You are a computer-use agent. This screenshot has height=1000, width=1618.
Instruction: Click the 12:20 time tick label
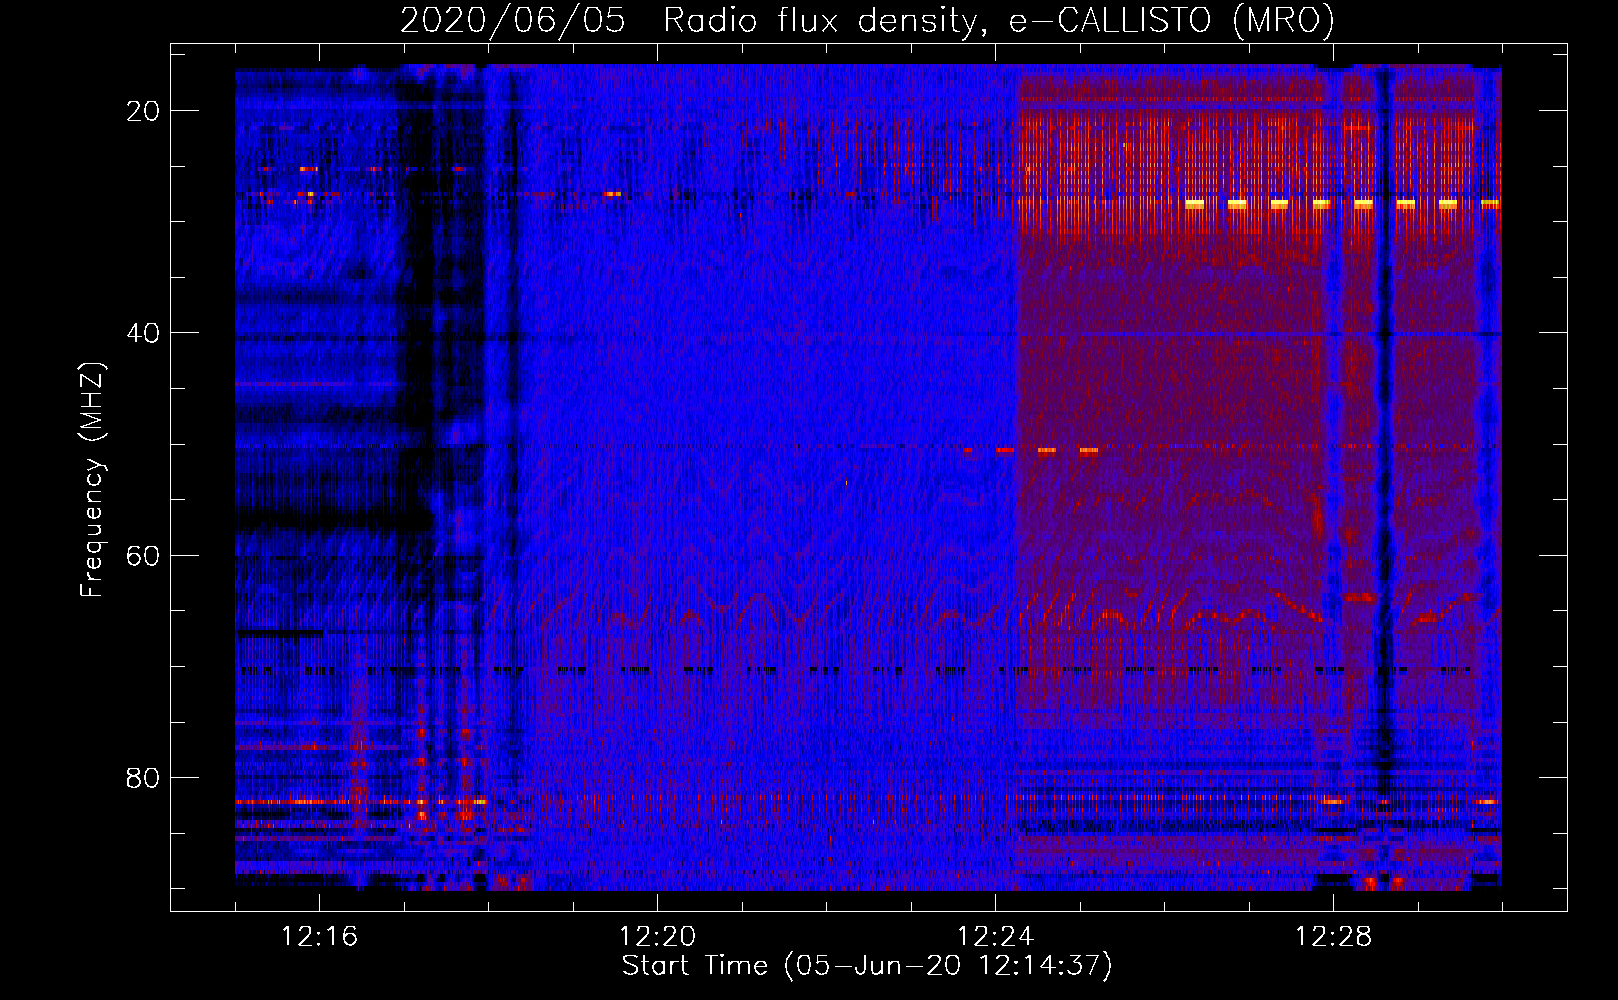point(658,937)
